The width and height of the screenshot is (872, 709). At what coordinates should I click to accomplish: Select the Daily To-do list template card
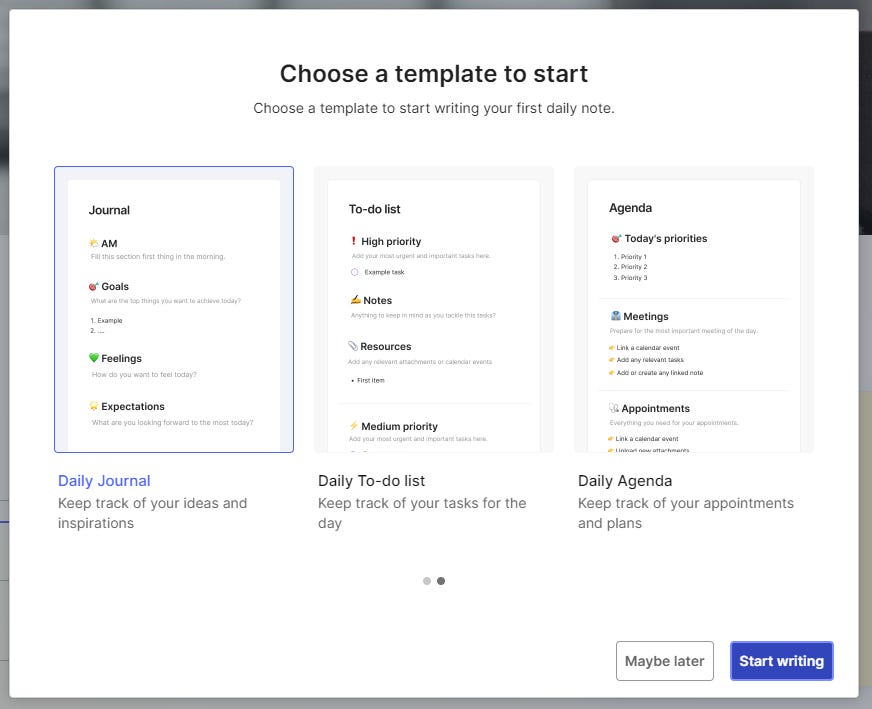tap(433, 310)
